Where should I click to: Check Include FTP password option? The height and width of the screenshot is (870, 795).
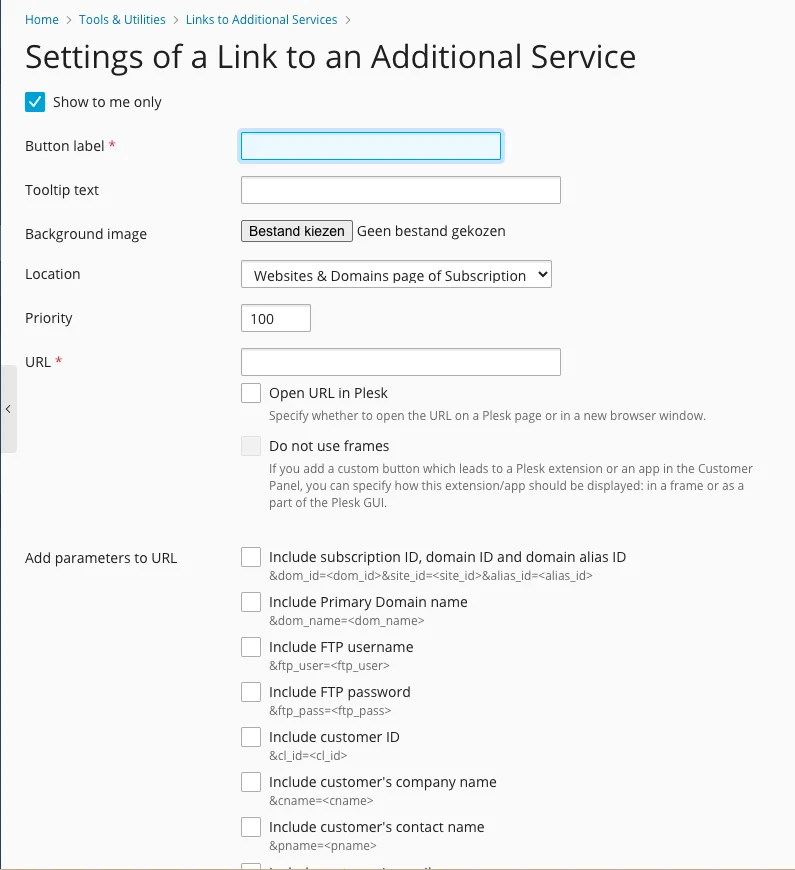click(x=250, y=692)
